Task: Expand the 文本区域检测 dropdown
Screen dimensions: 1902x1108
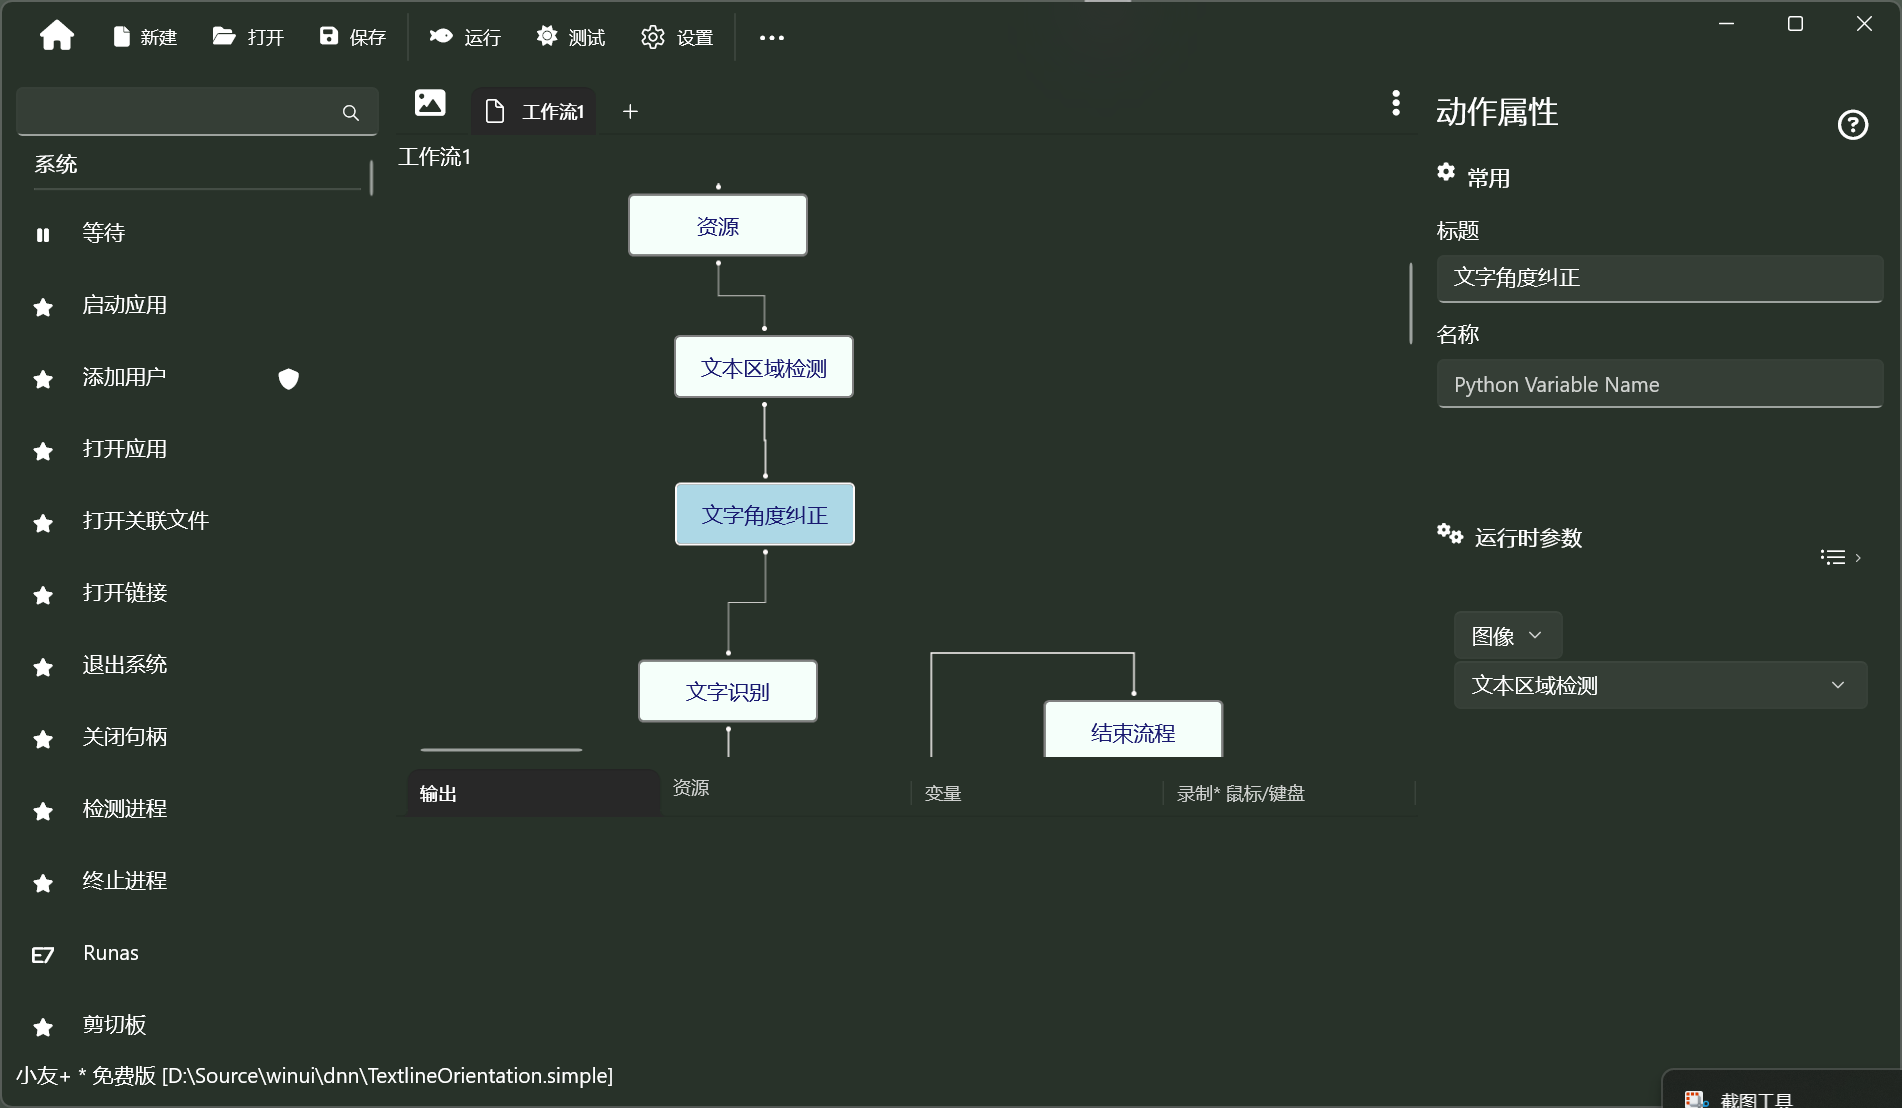Action: (x=1838, y=685)
